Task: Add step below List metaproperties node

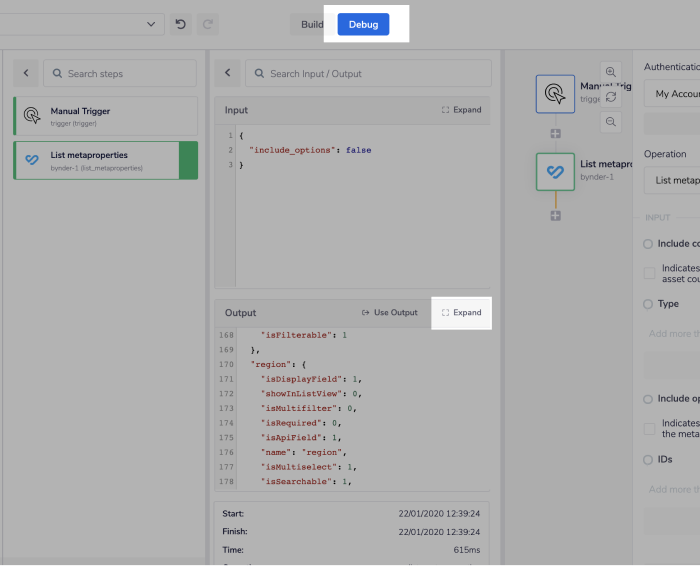Action: 555,215
